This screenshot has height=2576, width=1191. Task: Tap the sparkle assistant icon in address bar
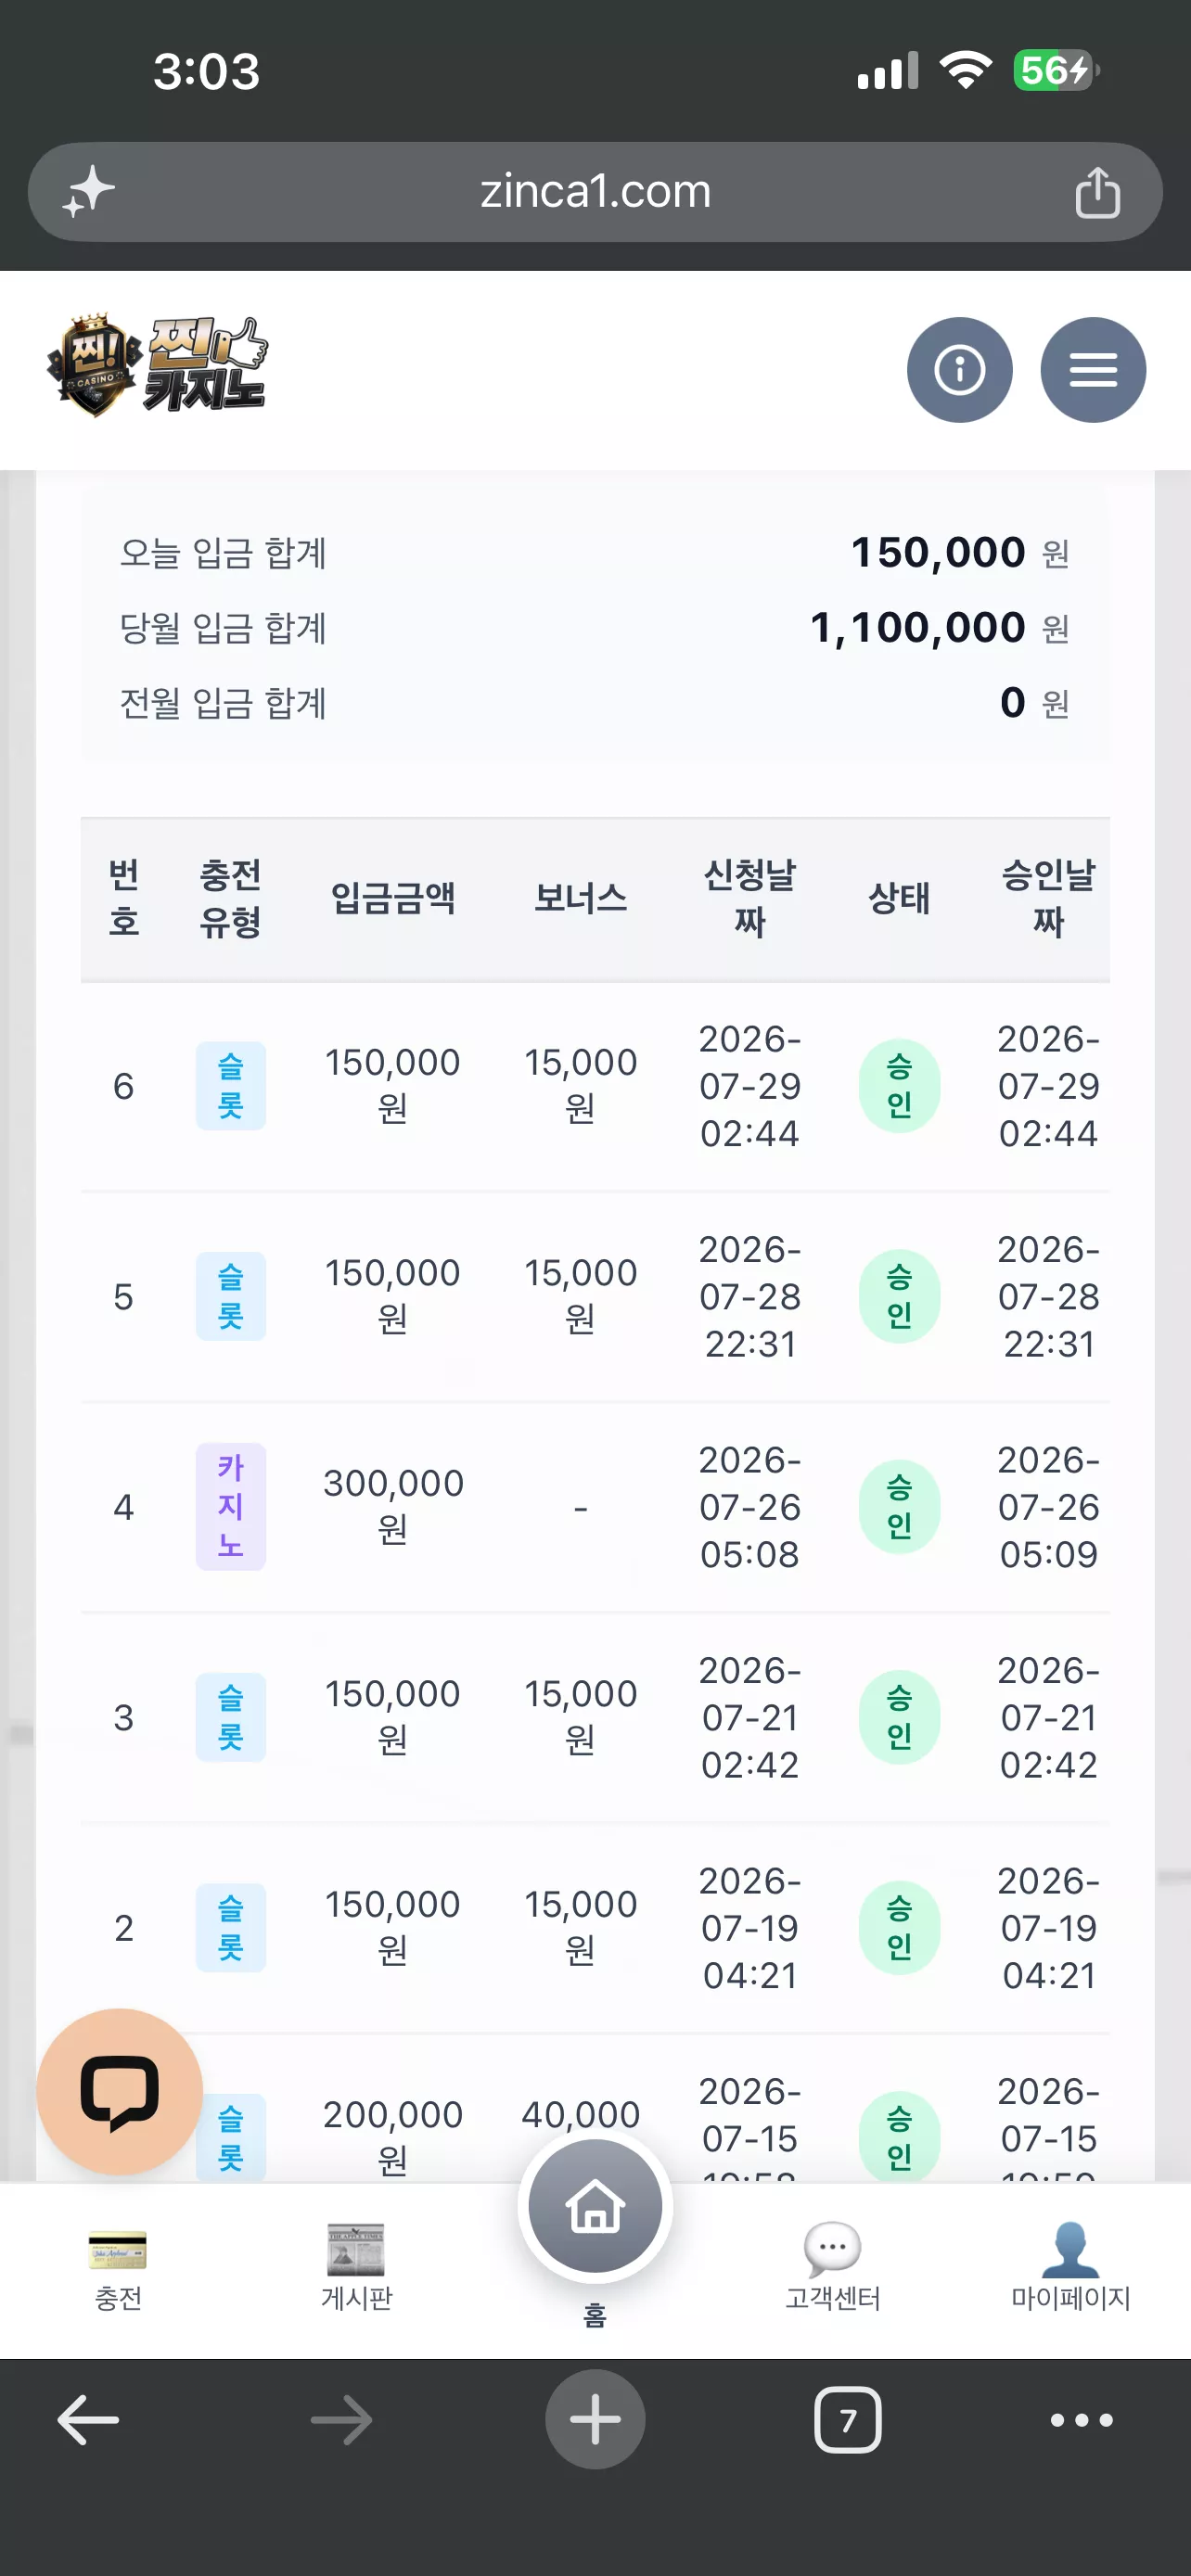89,191
